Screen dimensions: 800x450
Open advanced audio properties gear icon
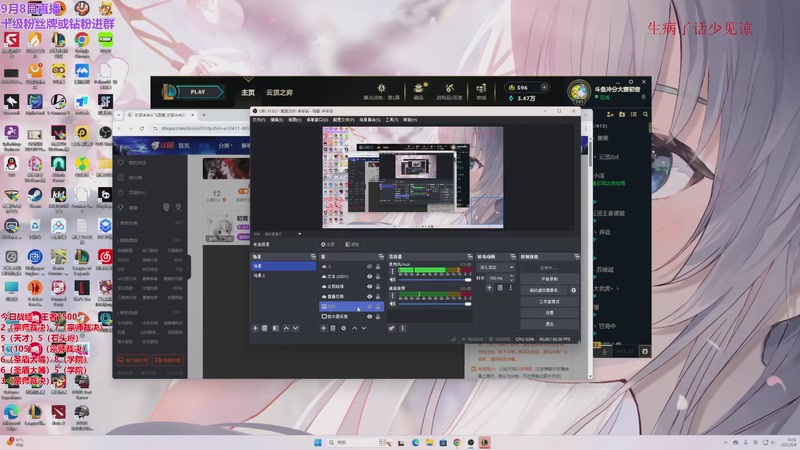(x=392, y=328)
